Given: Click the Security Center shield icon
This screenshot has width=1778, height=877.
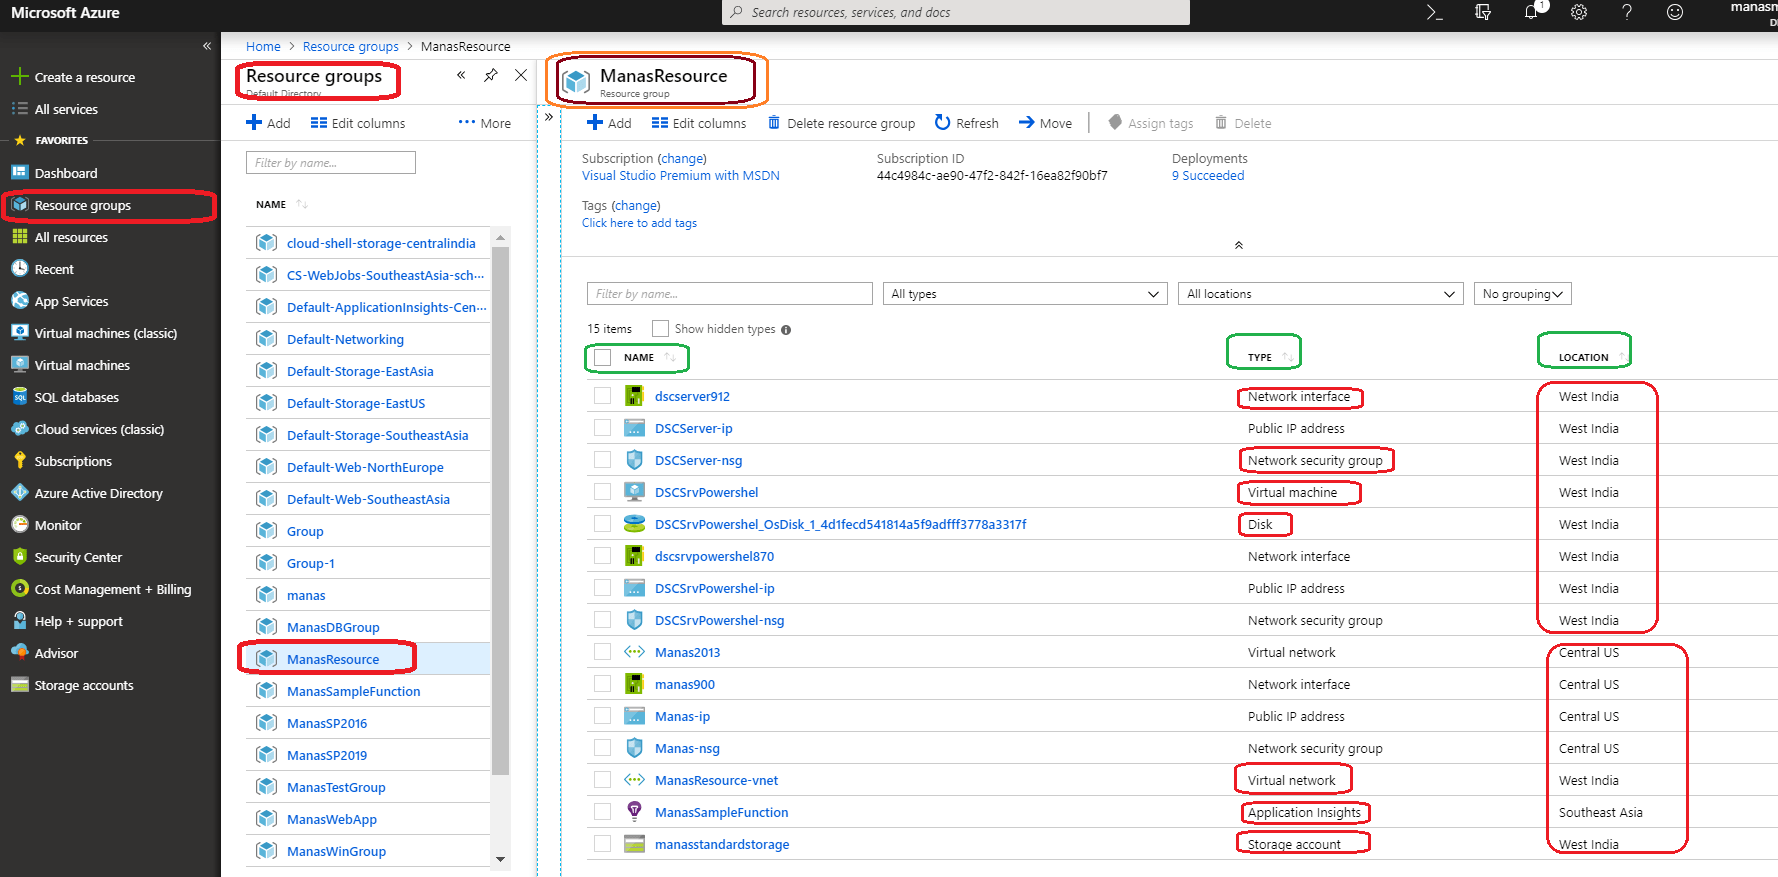Looking at the screenshot, I should coord(19,556).
